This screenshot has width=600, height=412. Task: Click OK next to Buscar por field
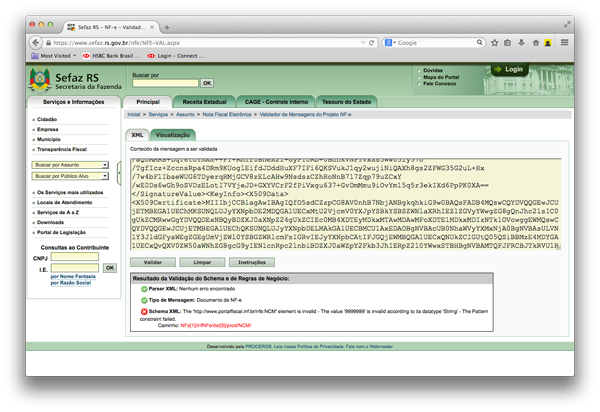click(x=207, y=83)
